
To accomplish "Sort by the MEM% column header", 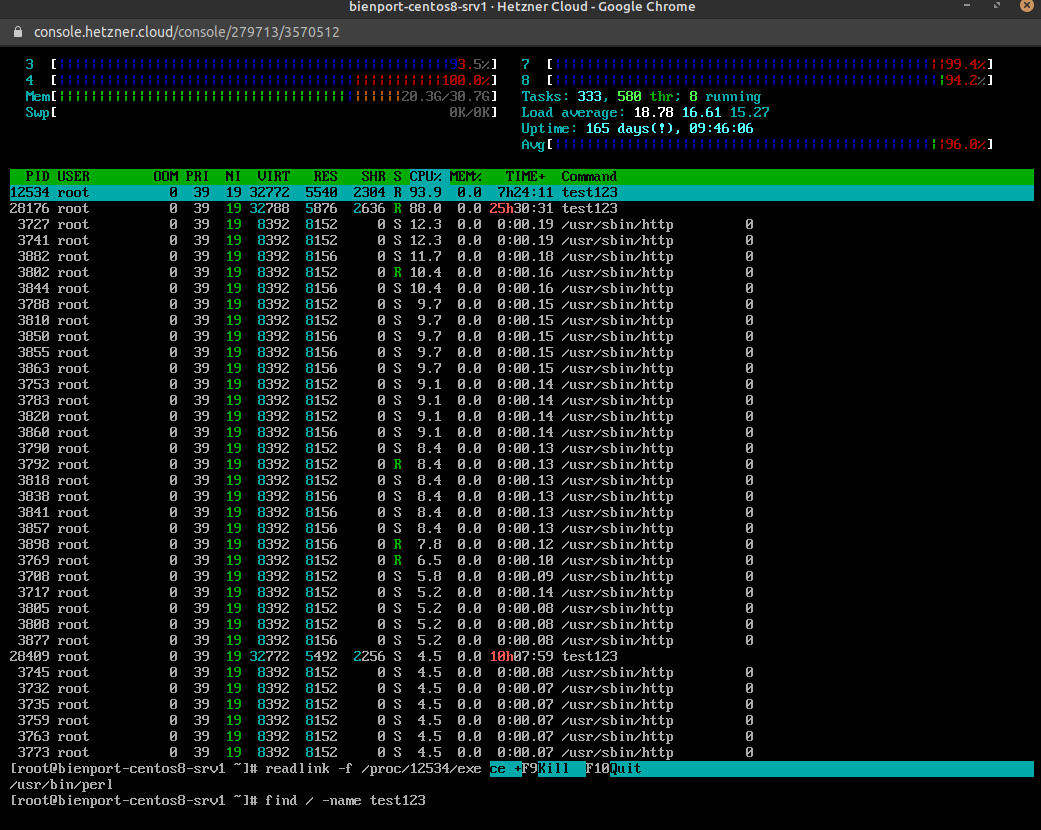I will [465, 177].
